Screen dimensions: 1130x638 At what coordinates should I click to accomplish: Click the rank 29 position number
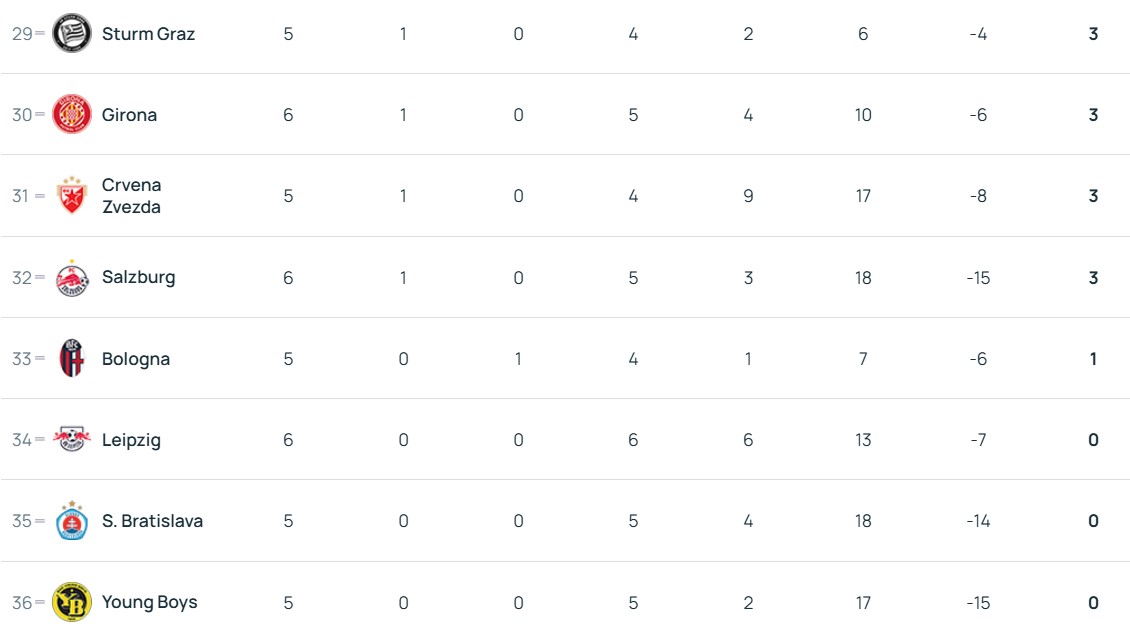click(x=22, y=34)
